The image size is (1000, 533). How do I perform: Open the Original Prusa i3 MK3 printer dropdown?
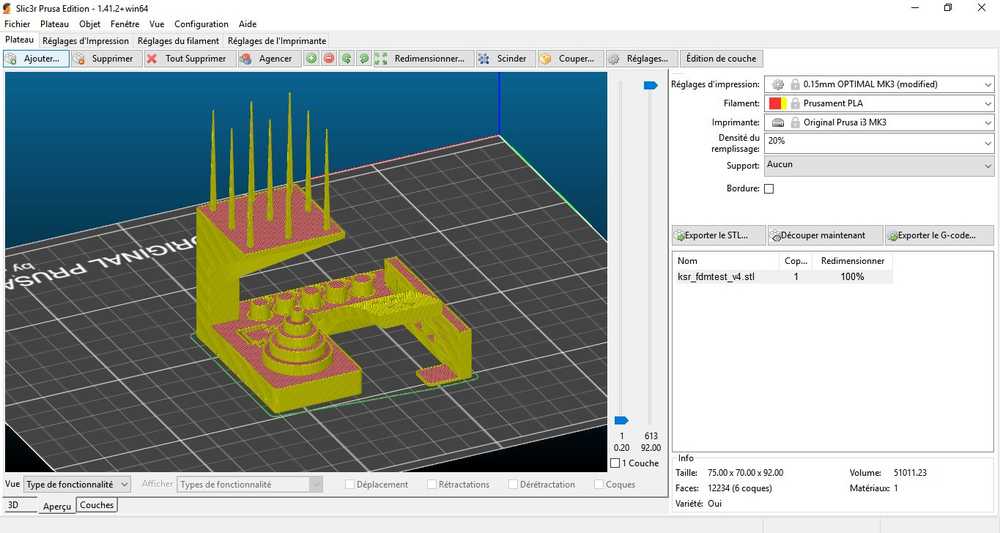pyautogui.click(x=879, y=122)
